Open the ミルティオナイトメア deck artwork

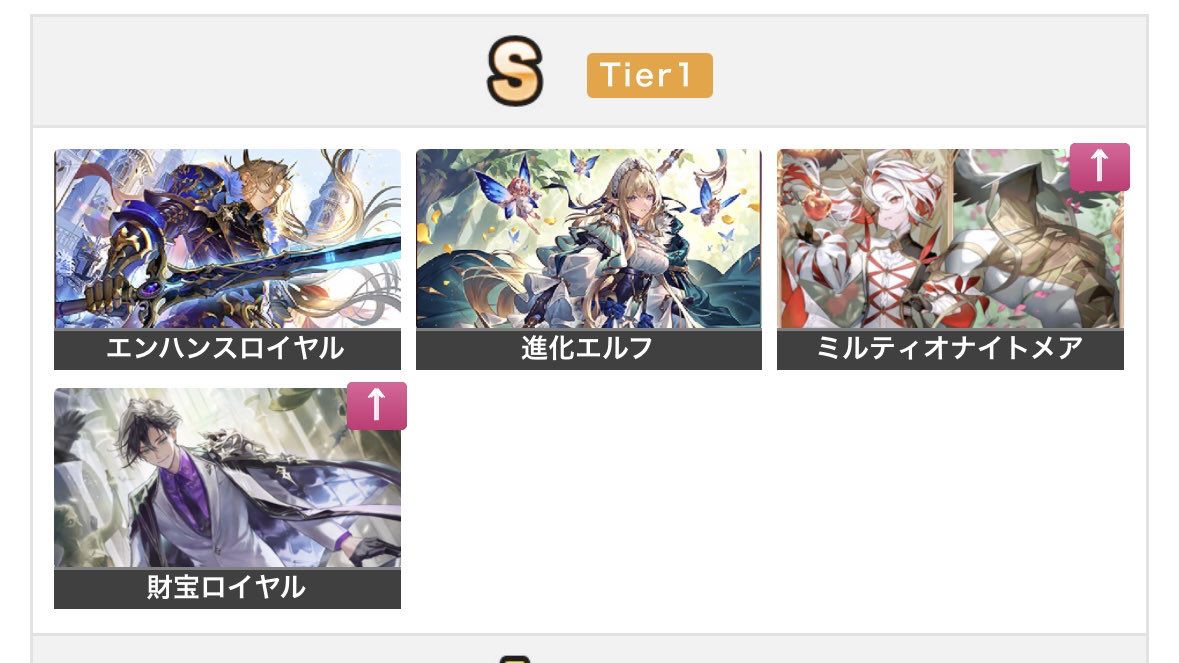pos(950,238)
